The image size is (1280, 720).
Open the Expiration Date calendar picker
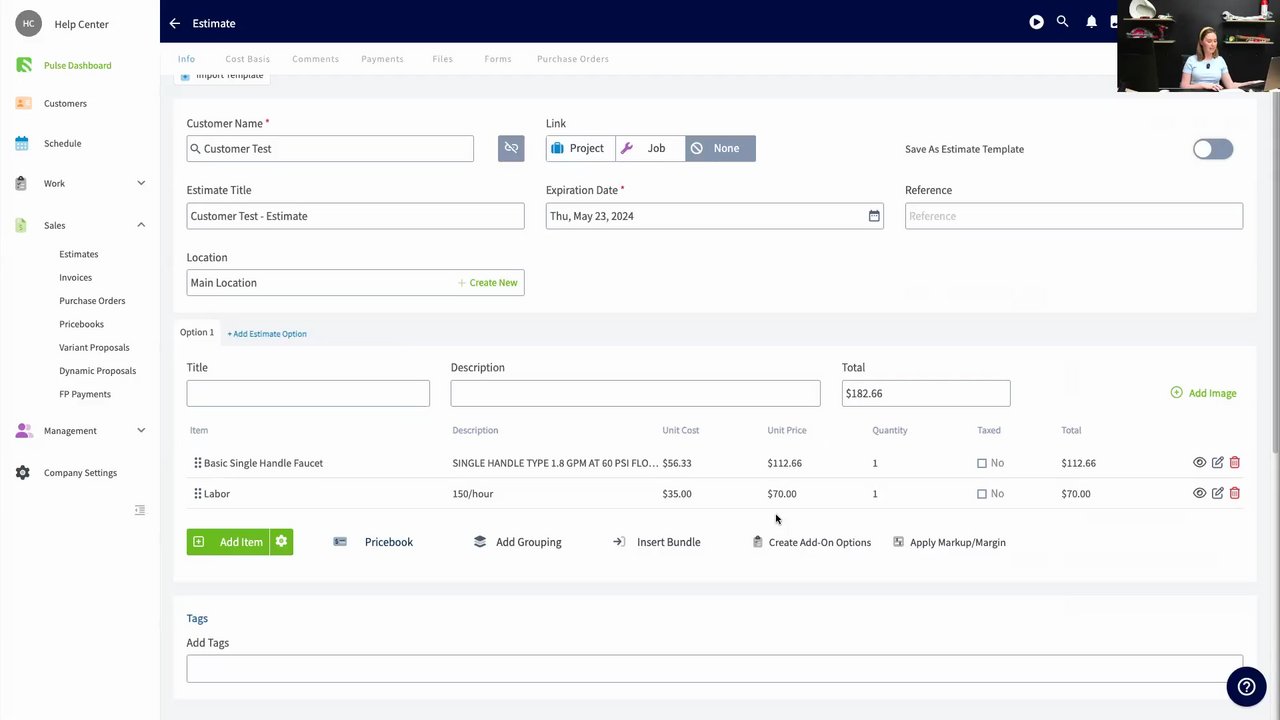(874, 216)
